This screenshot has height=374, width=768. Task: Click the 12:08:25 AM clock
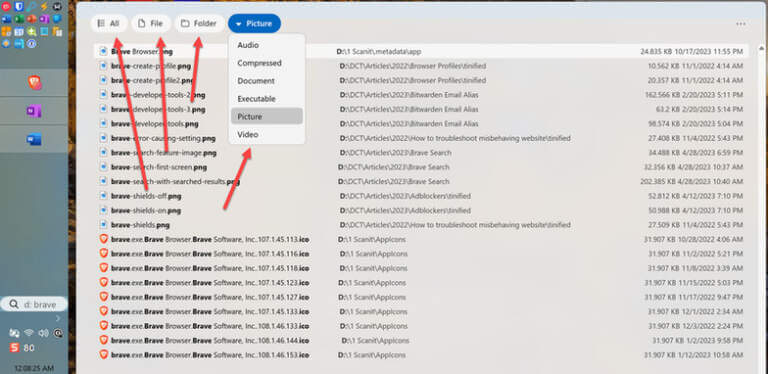(34, 368)
